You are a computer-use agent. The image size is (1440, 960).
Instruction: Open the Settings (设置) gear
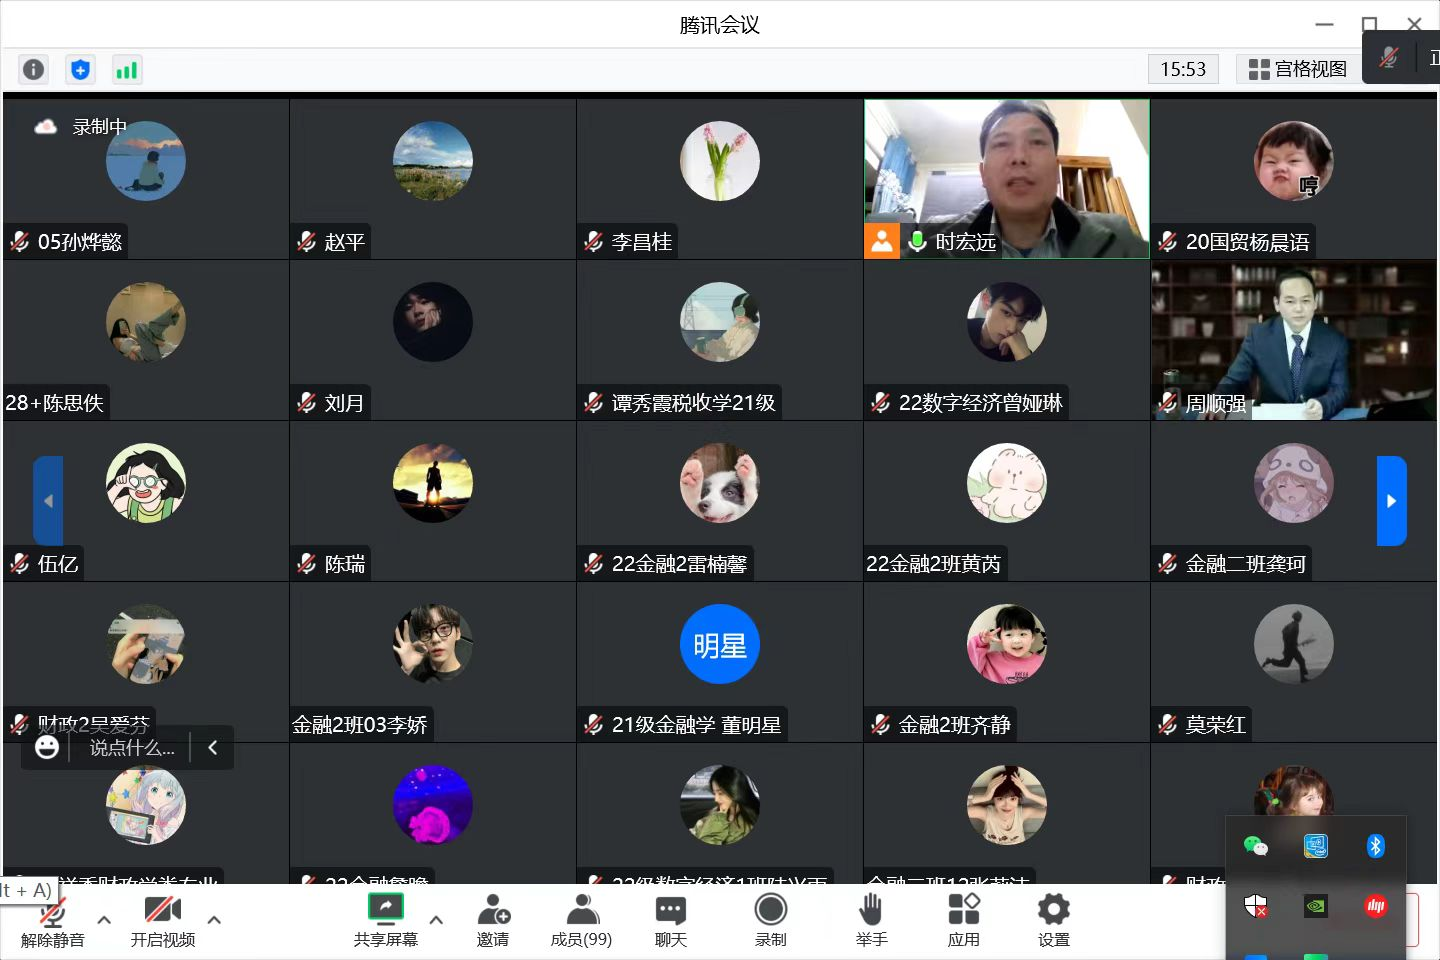click(1053, 920)
